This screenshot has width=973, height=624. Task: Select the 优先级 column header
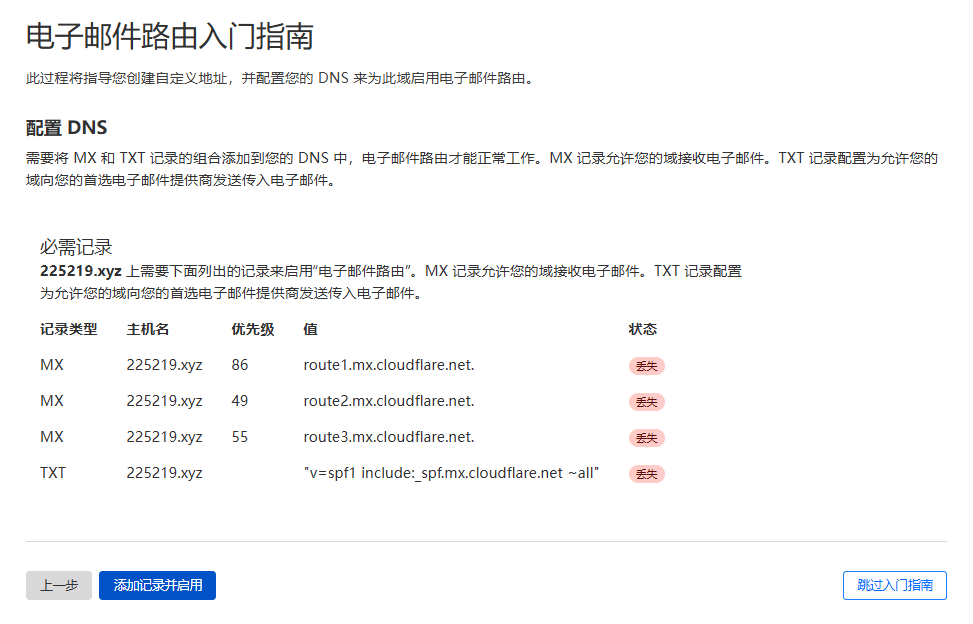(252, 329)
